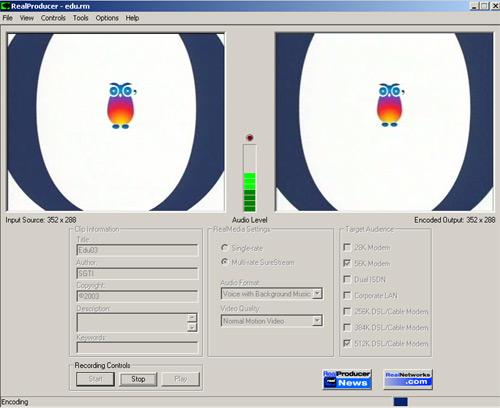Toggle the 384K DSL/Cable Modem checkbox
The image size is (500, 408).
point(347,327)
